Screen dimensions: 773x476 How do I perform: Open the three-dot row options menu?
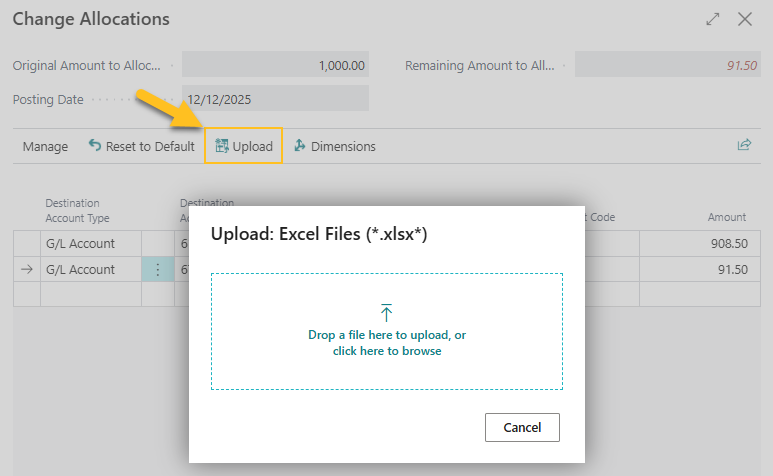coord(157,270)
